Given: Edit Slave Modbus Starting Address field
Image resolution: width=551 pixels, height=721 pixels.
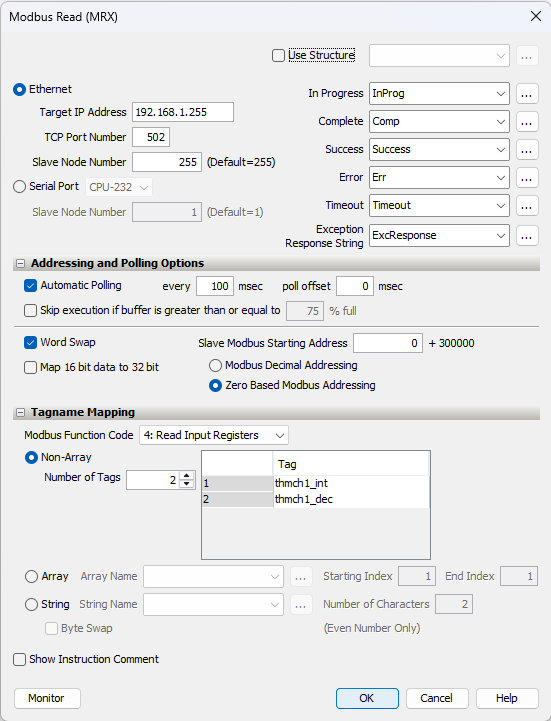Looking at the screenshot, I should pos(388,343).
